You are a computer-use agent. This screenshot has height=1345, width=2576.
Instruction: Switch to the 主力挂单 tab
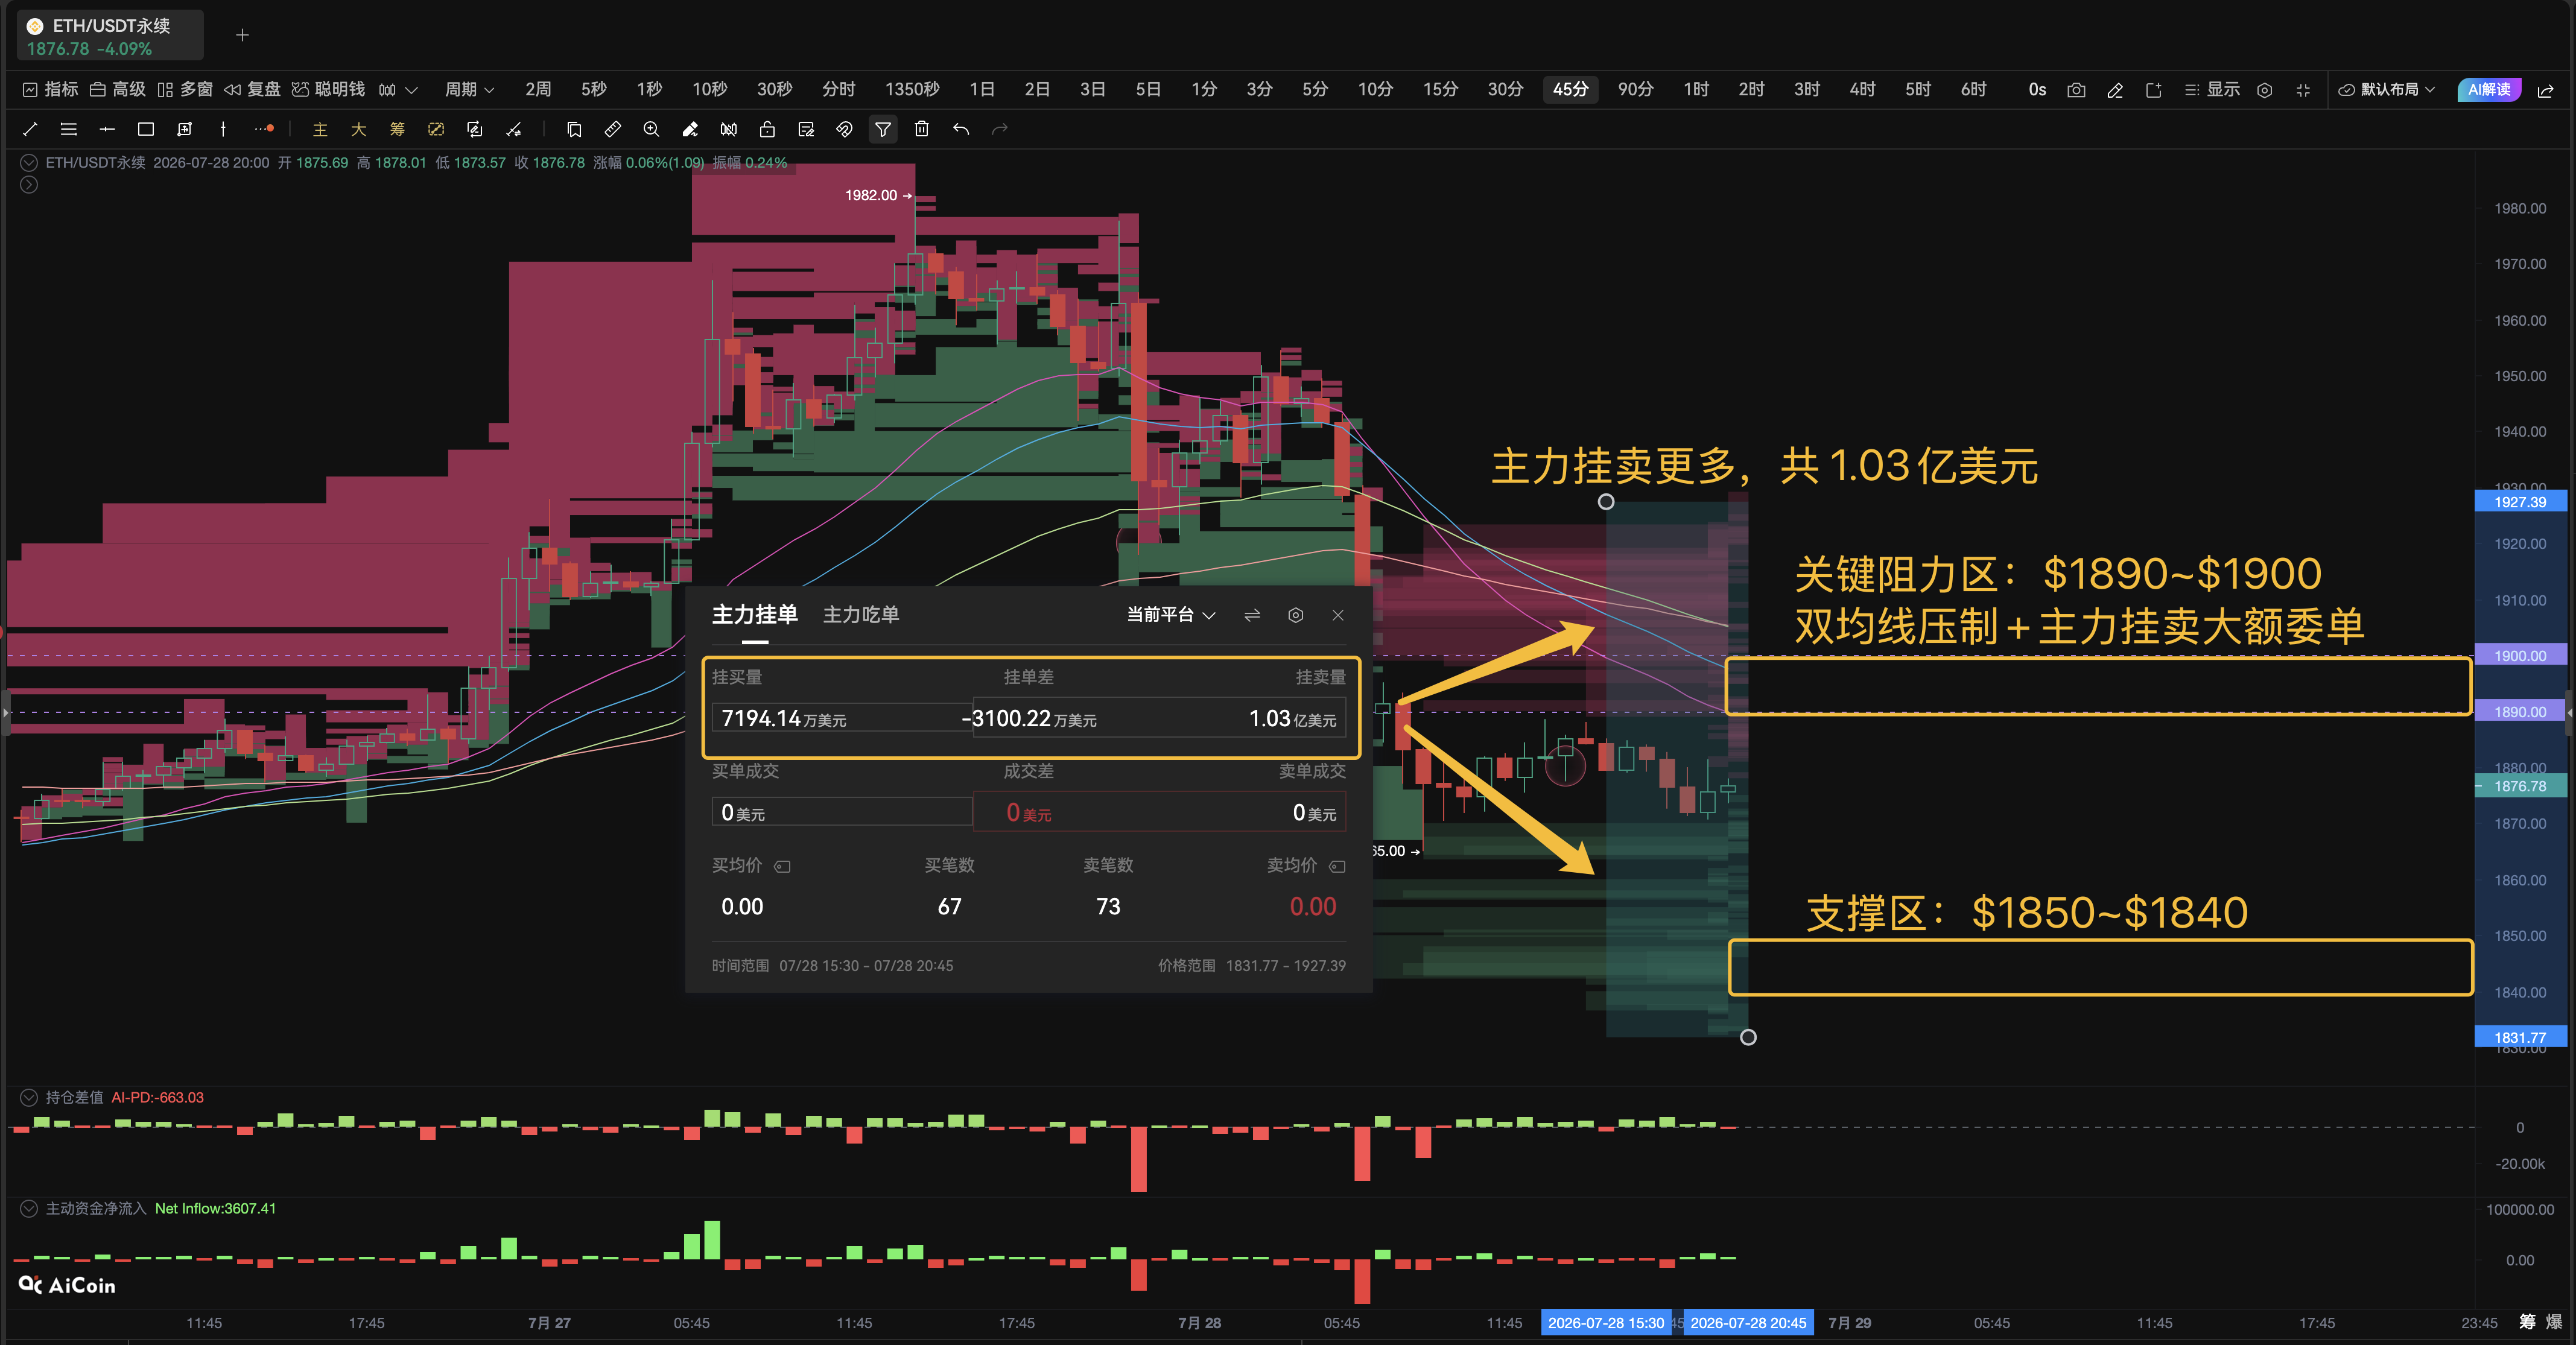(x=755, y=615)
